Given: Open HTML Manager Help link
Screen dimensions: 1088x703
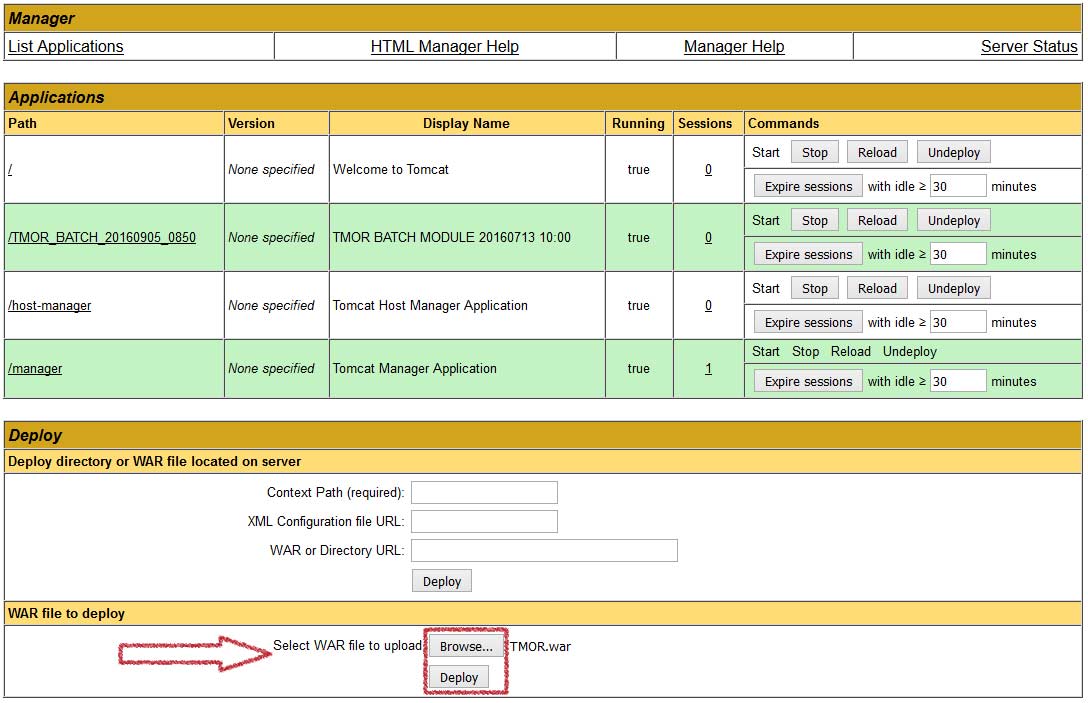Looking at the screenshot, I should (445, 46).
